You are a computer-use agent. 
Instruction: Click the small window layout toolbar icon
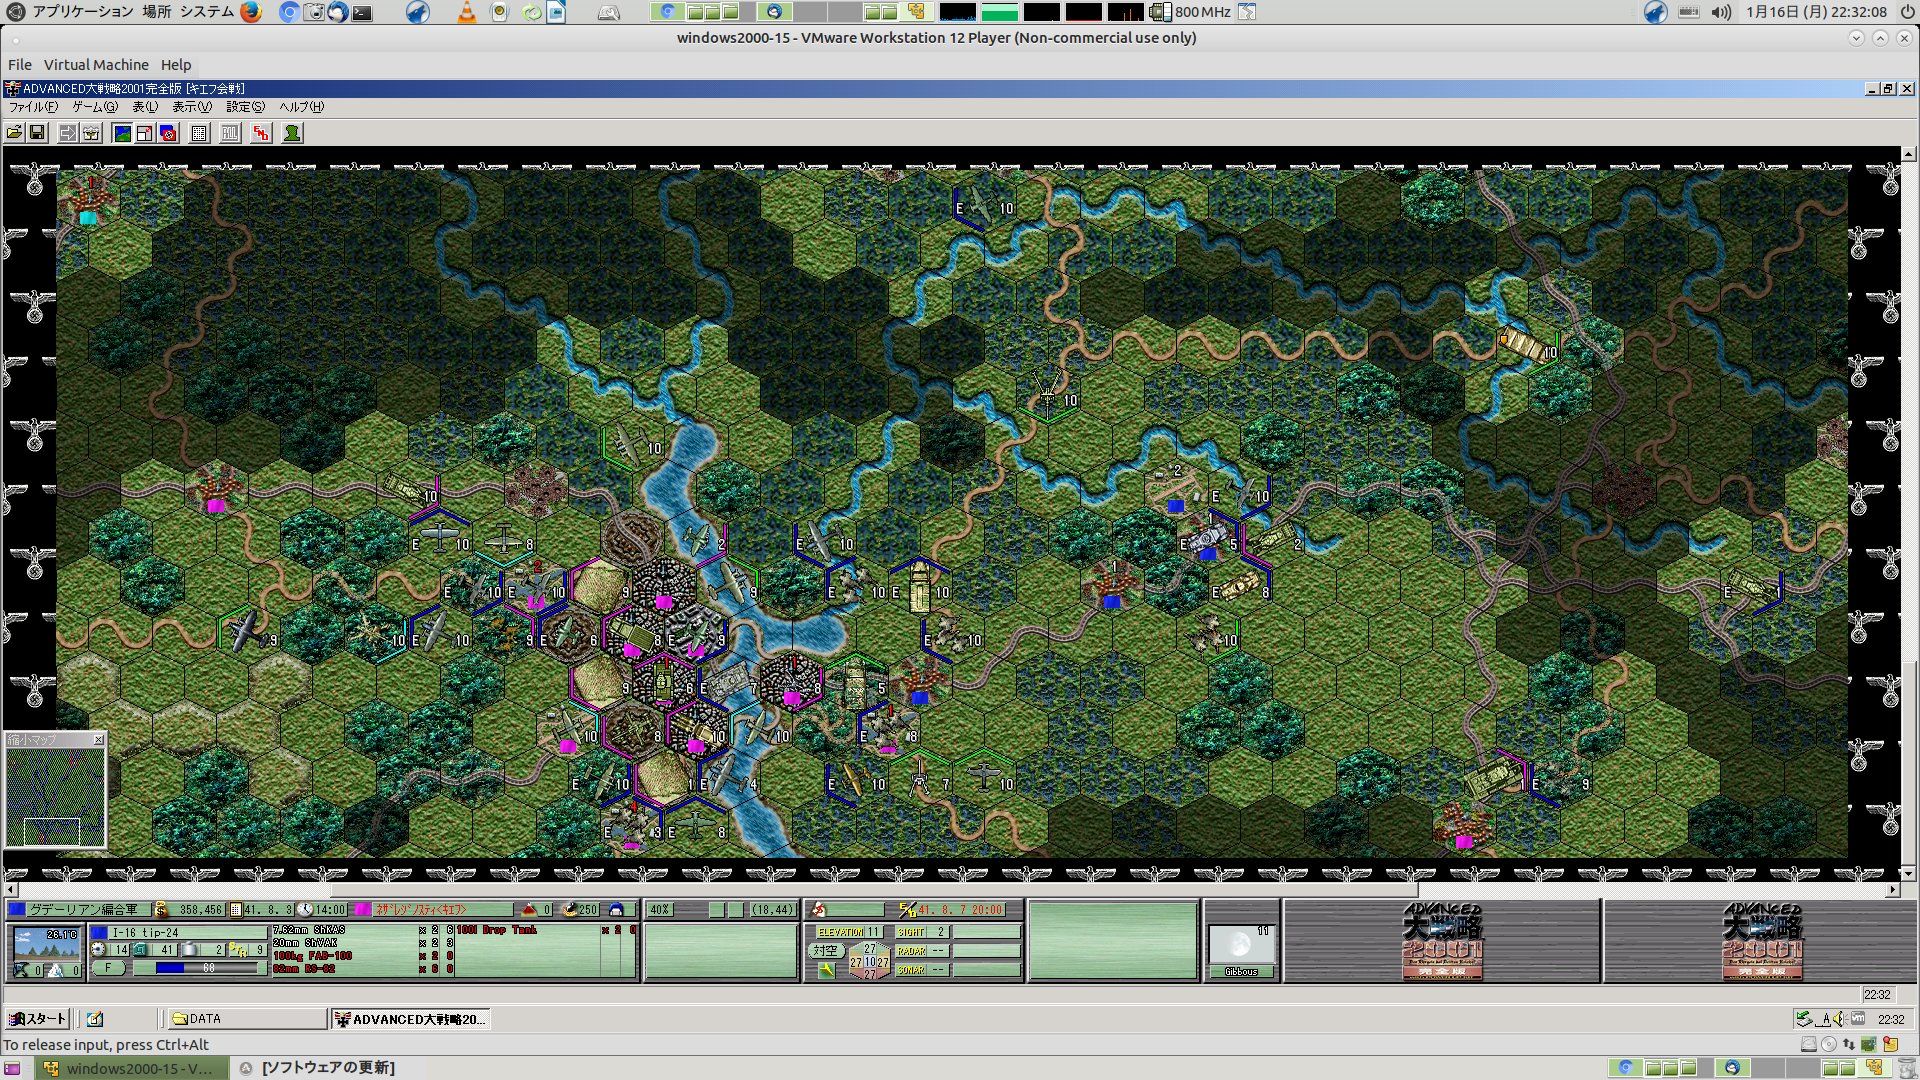click(145, 133)
